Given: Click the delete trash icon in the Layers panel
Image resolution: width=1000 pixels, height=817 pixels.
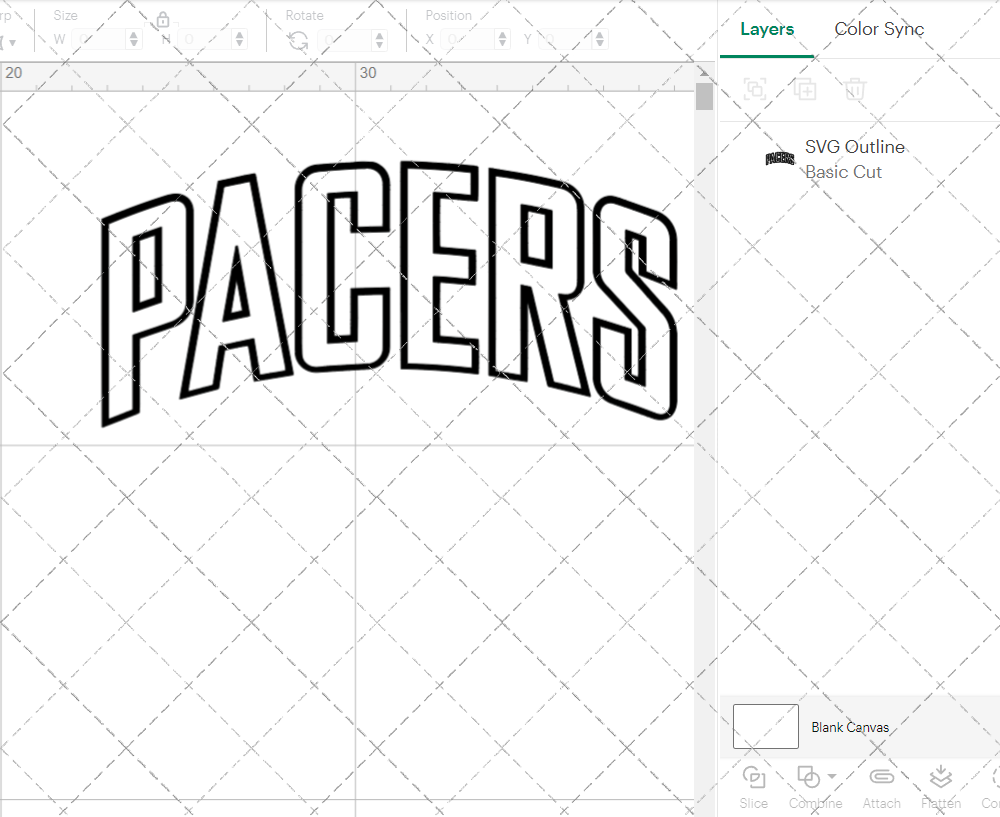Looking at the screenshot, I should coord(855,89).
